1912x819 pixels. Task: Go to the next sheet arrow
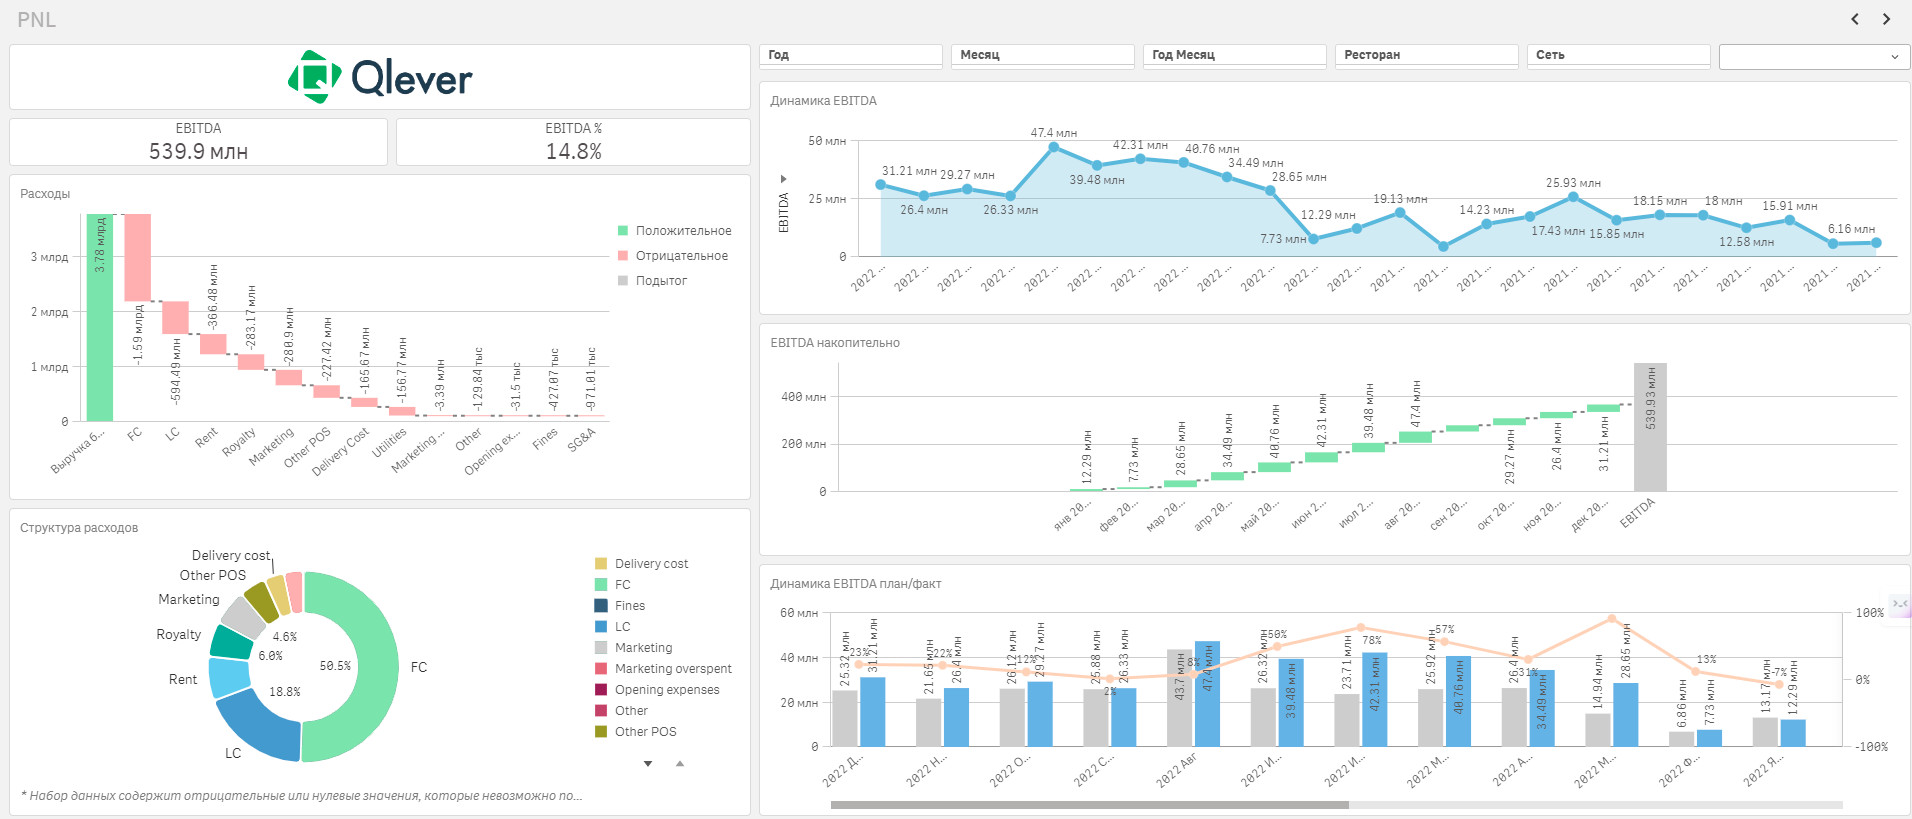[x=1886, y=19]
